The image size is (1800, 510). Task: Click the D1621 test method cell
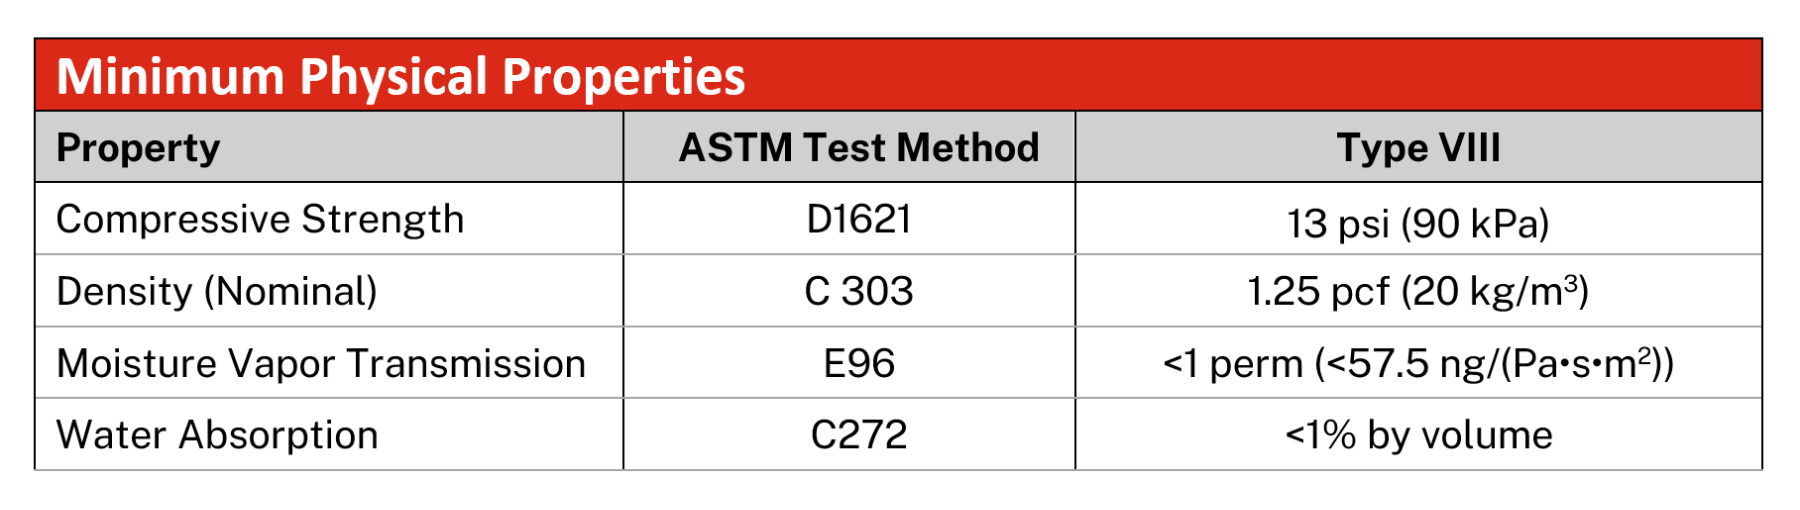[858, 220]
